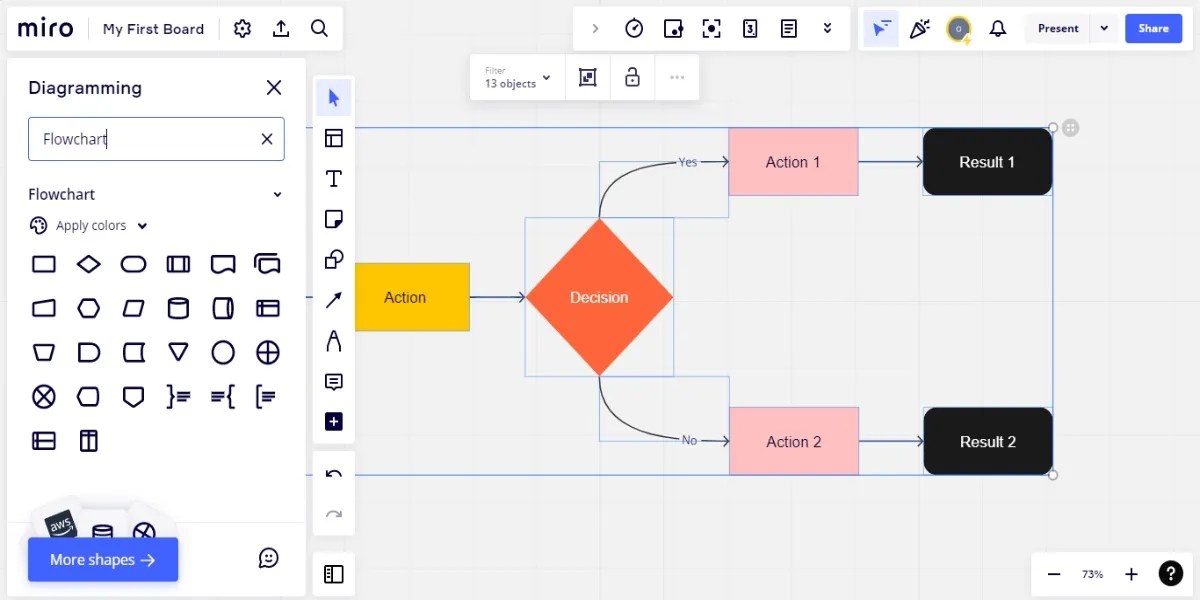Open the Present dropdown arrow

tap(1104, 28)
